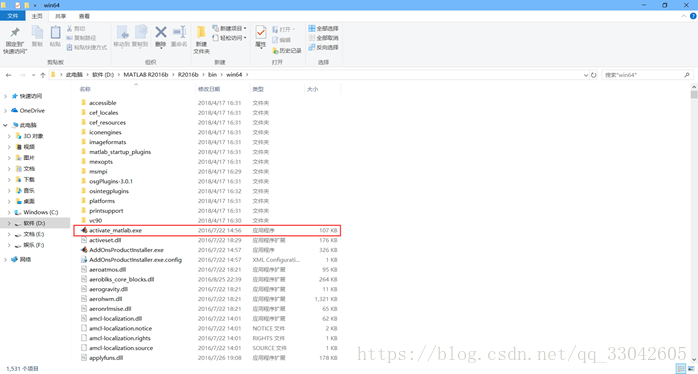The width and height of the screenshot is (698, 374).
Task: Click 软件 (D:) in the address breadcrumb
Action: tap(103, 75)
